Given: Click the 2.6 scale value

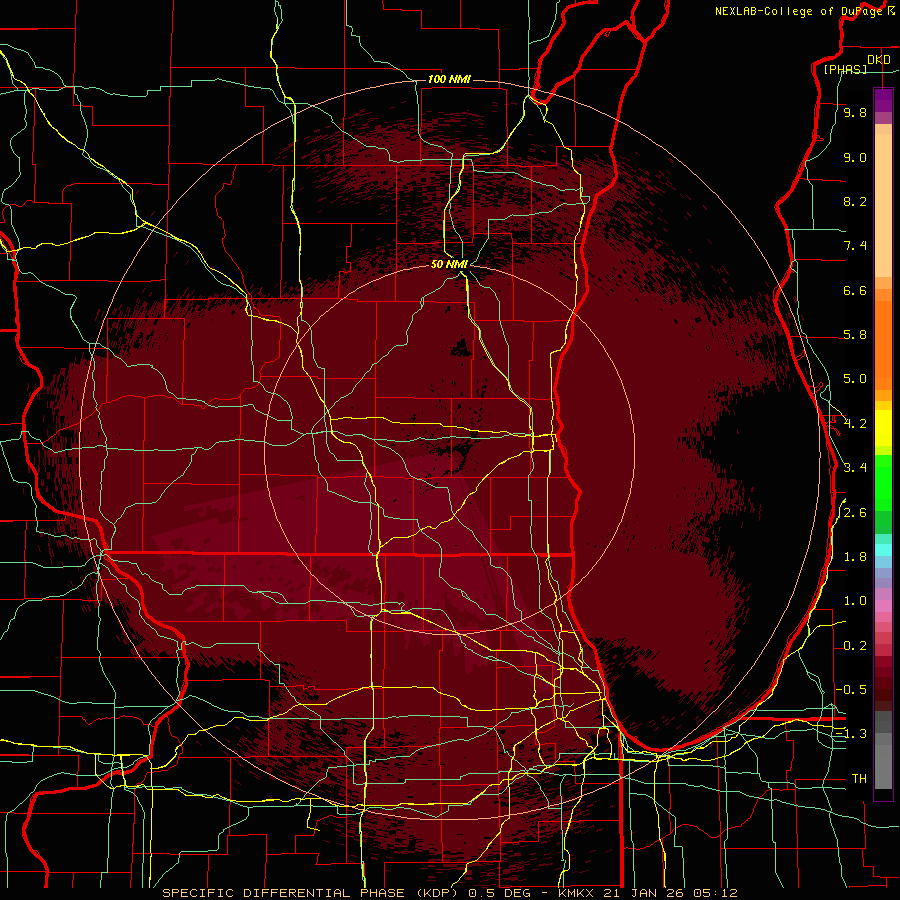Looking at the screenshot, I should click(855, 513).
